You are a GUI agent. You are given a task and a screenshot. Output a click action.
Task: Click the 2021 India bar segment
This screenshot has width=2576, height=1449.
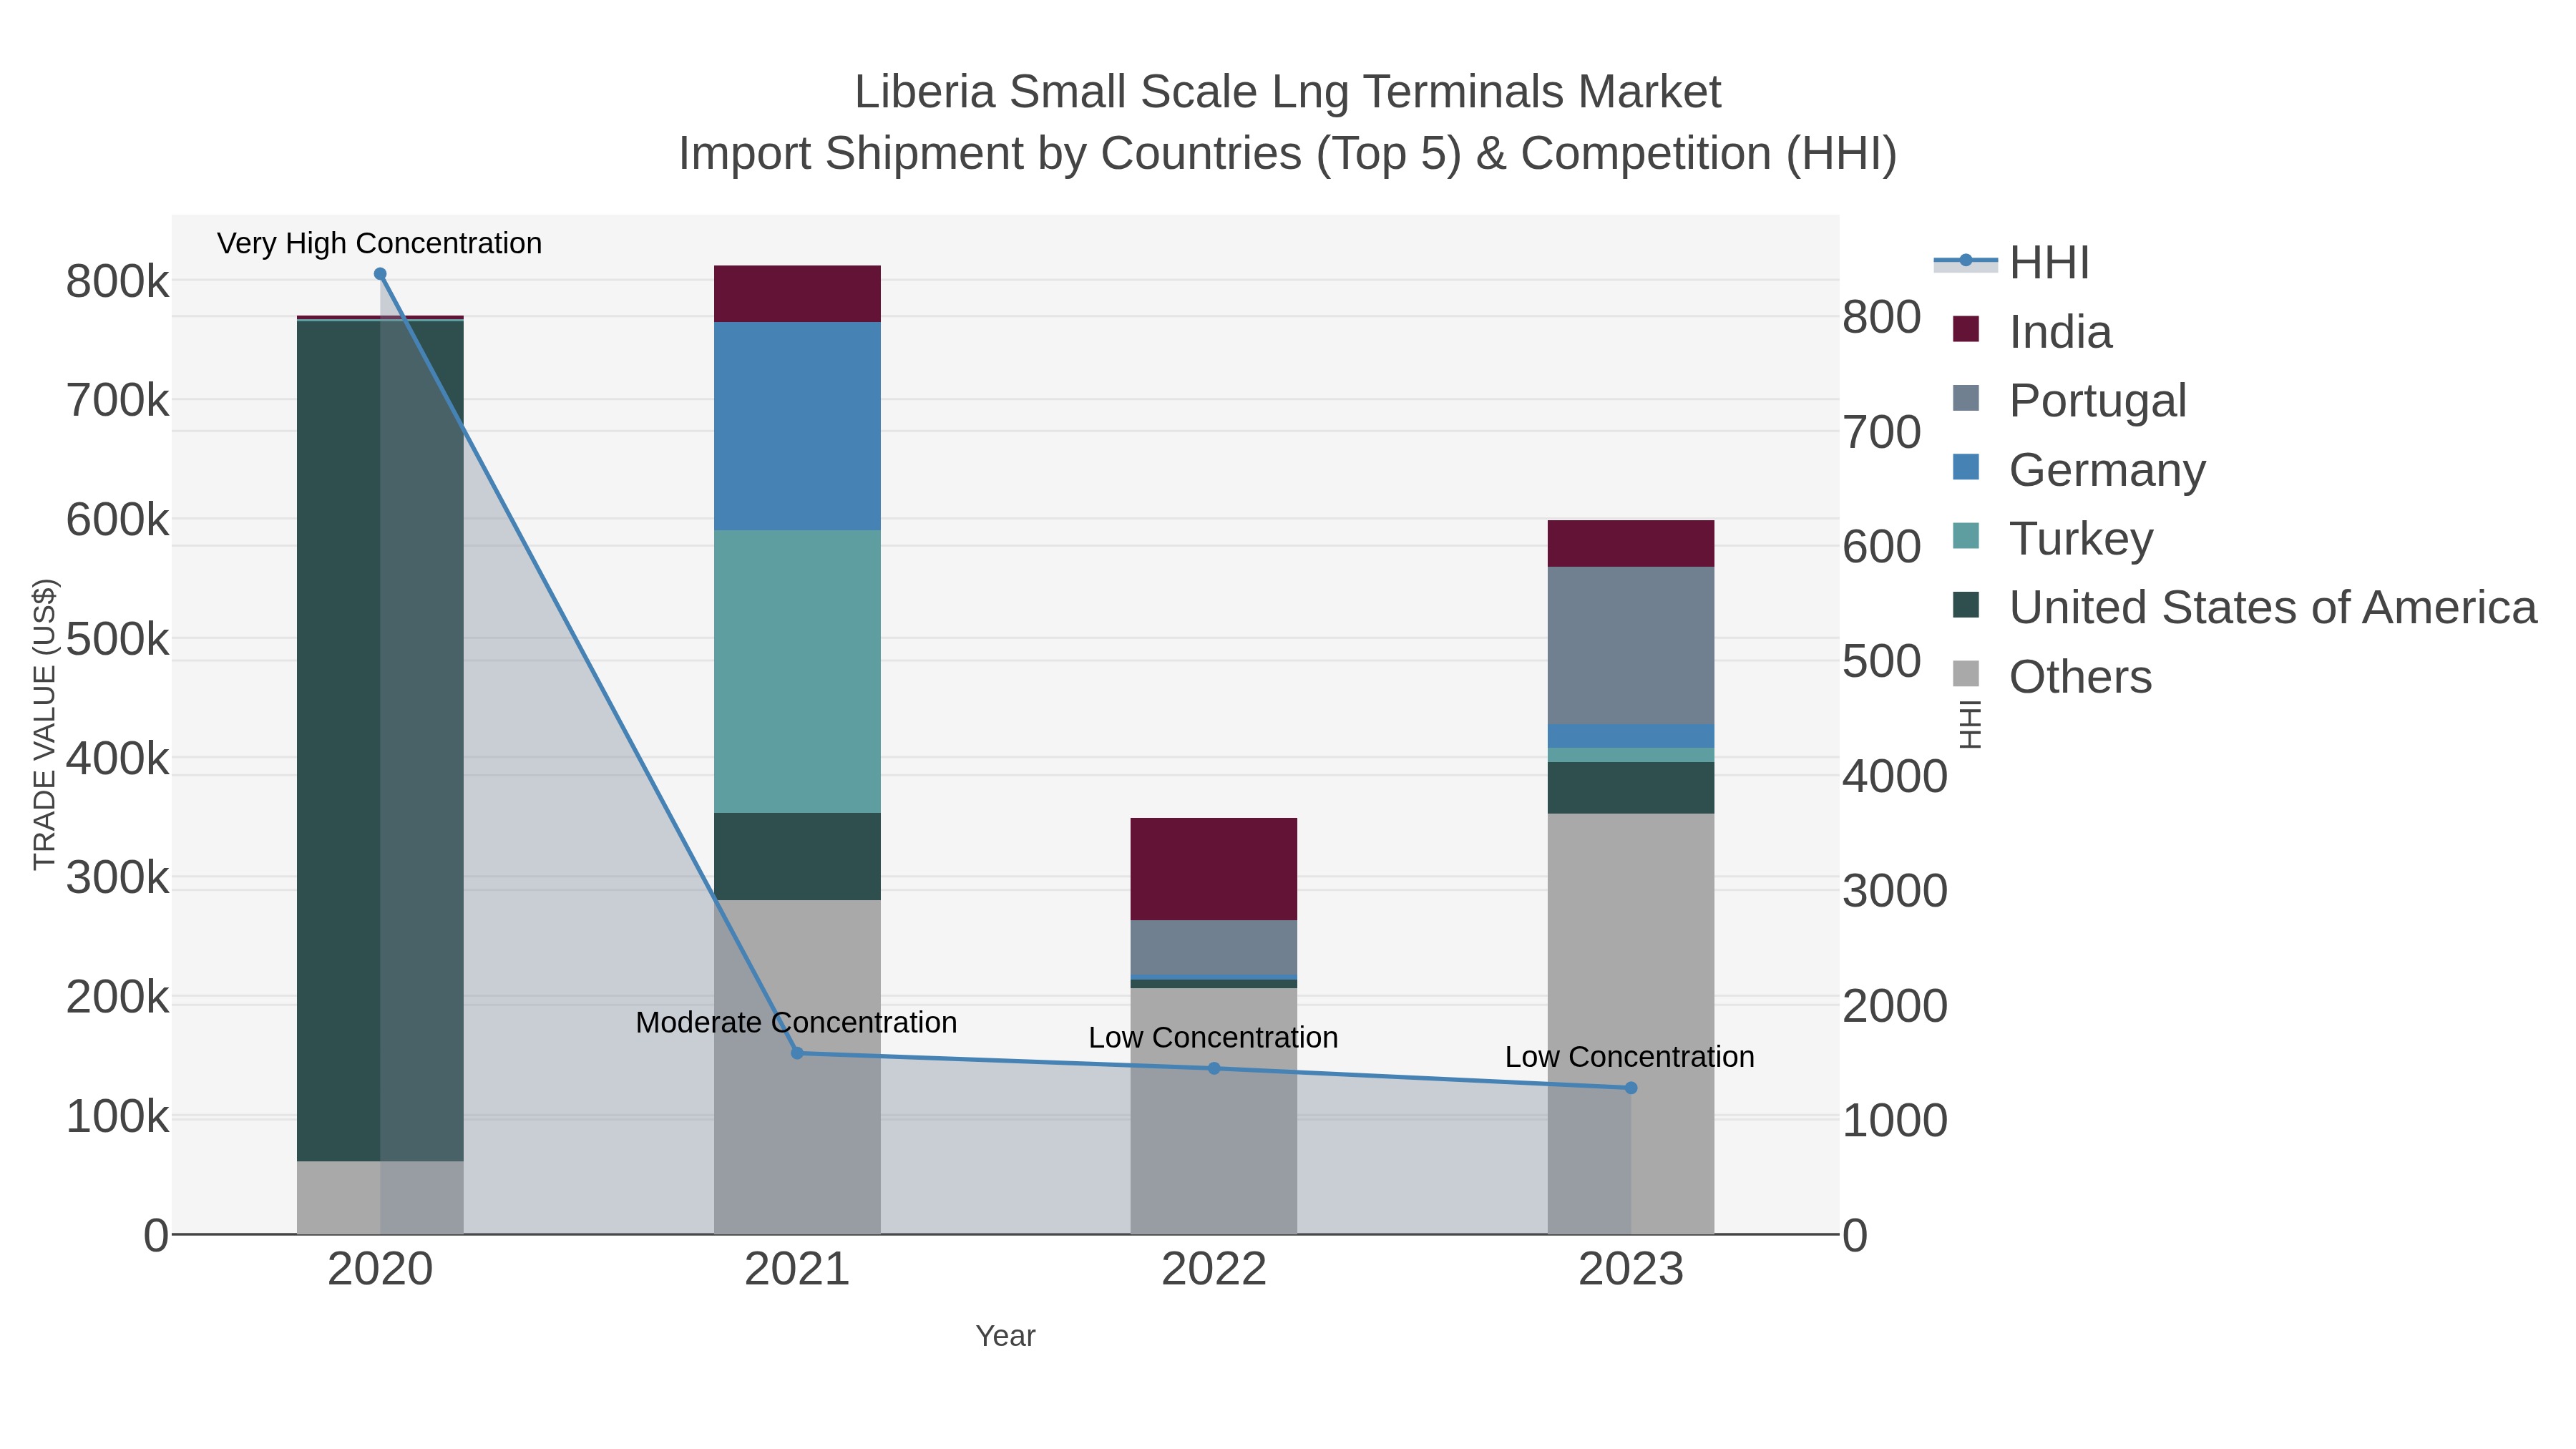(797, 294)
